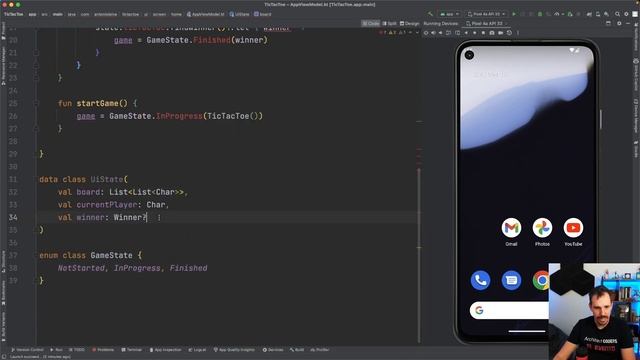Viewport: 640px width, 360px height.
Task: Run the app with green play button
Action: pos(514,14)
